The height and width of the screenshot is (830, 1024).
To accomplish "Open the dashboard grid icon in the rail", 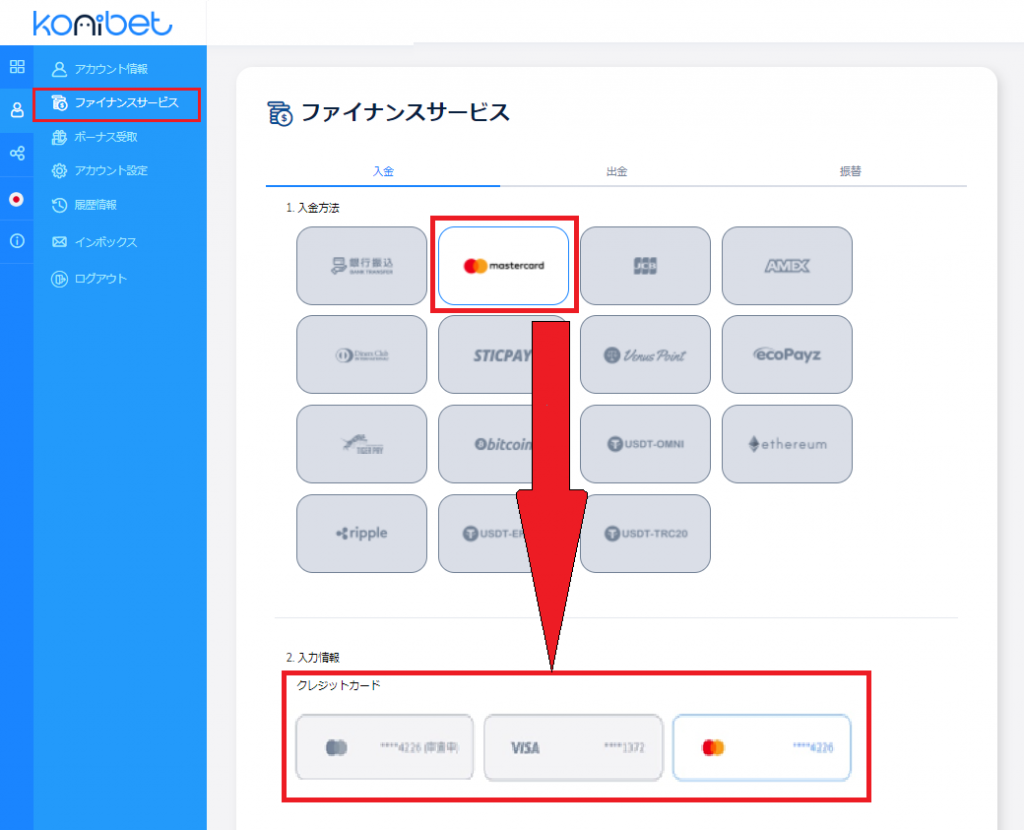I will click(17, 67).
